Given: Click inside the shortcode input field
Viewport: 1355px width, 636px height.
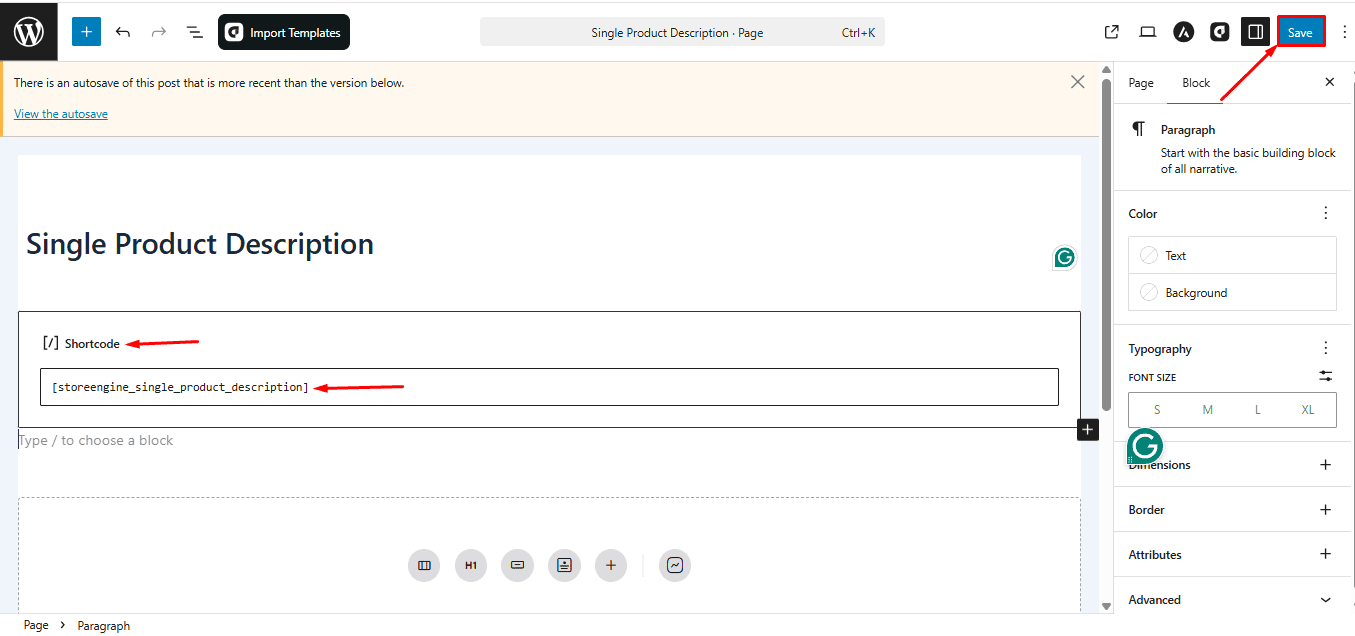Looking at the screenshot, I should 550,387.
